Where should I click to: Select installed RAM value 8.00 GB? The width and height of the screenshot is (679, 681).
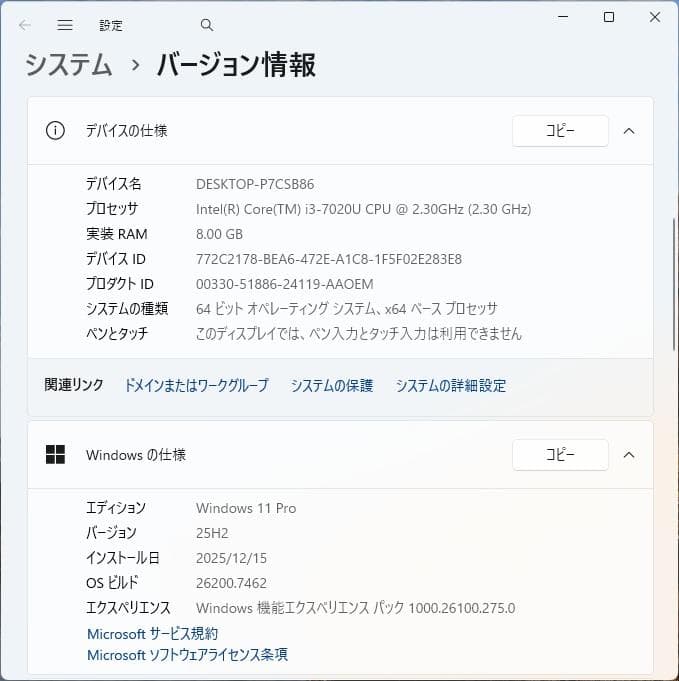pyautogui.click(x=219, y=234)
